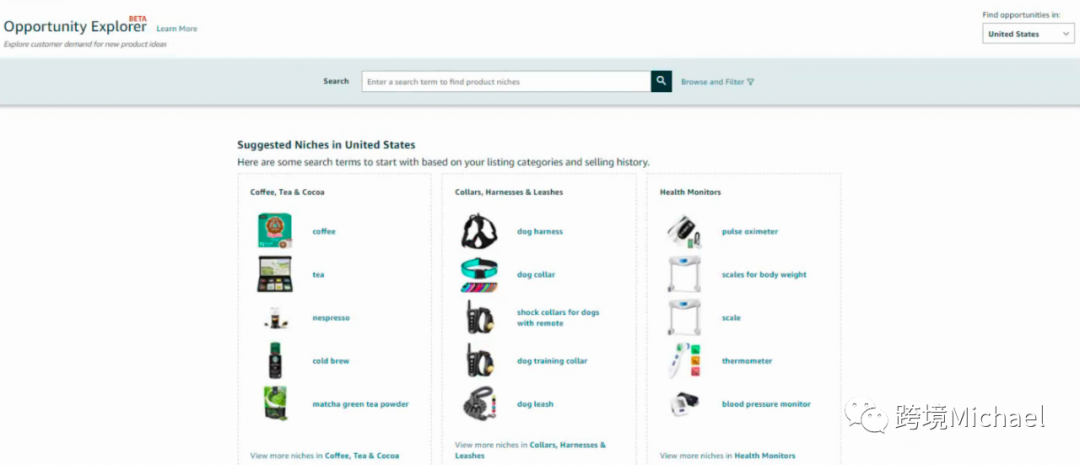Open the United States marketplace dropdown

click(1028, 34)
